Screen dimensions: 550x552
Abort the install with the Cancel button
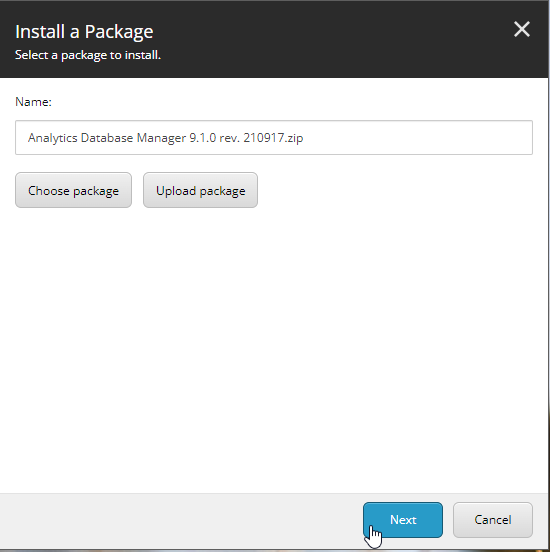pos(493,520)
